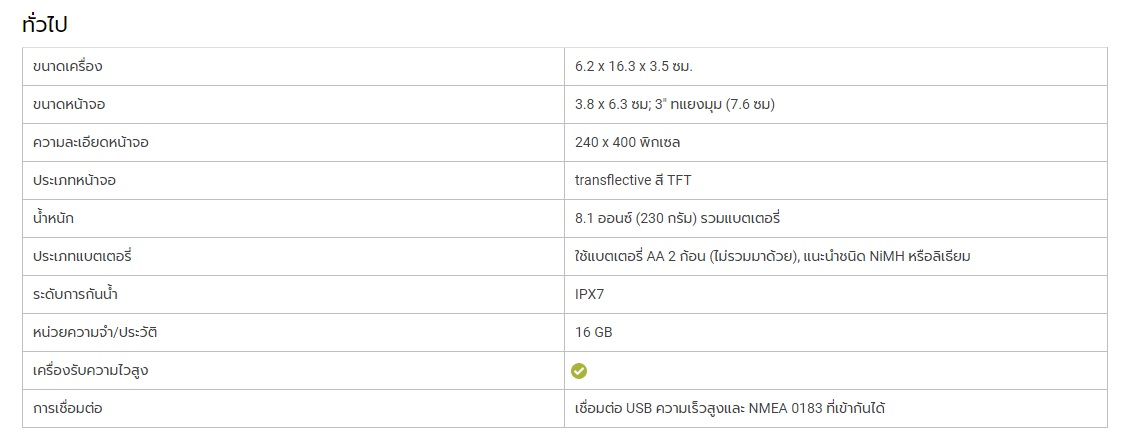Image resolution: width=1126 pixels, height=446 pixels.
Task: Select the ประเภทแบตเตอรี่ row label
Action: 83,256
